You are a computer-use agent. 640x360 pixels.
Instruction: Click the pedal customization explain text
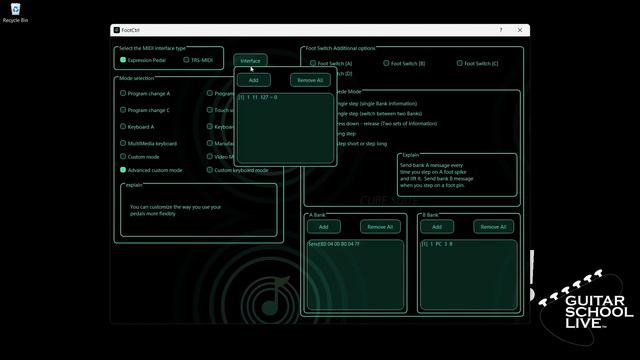pyautogui.click(x=176, y=210)
